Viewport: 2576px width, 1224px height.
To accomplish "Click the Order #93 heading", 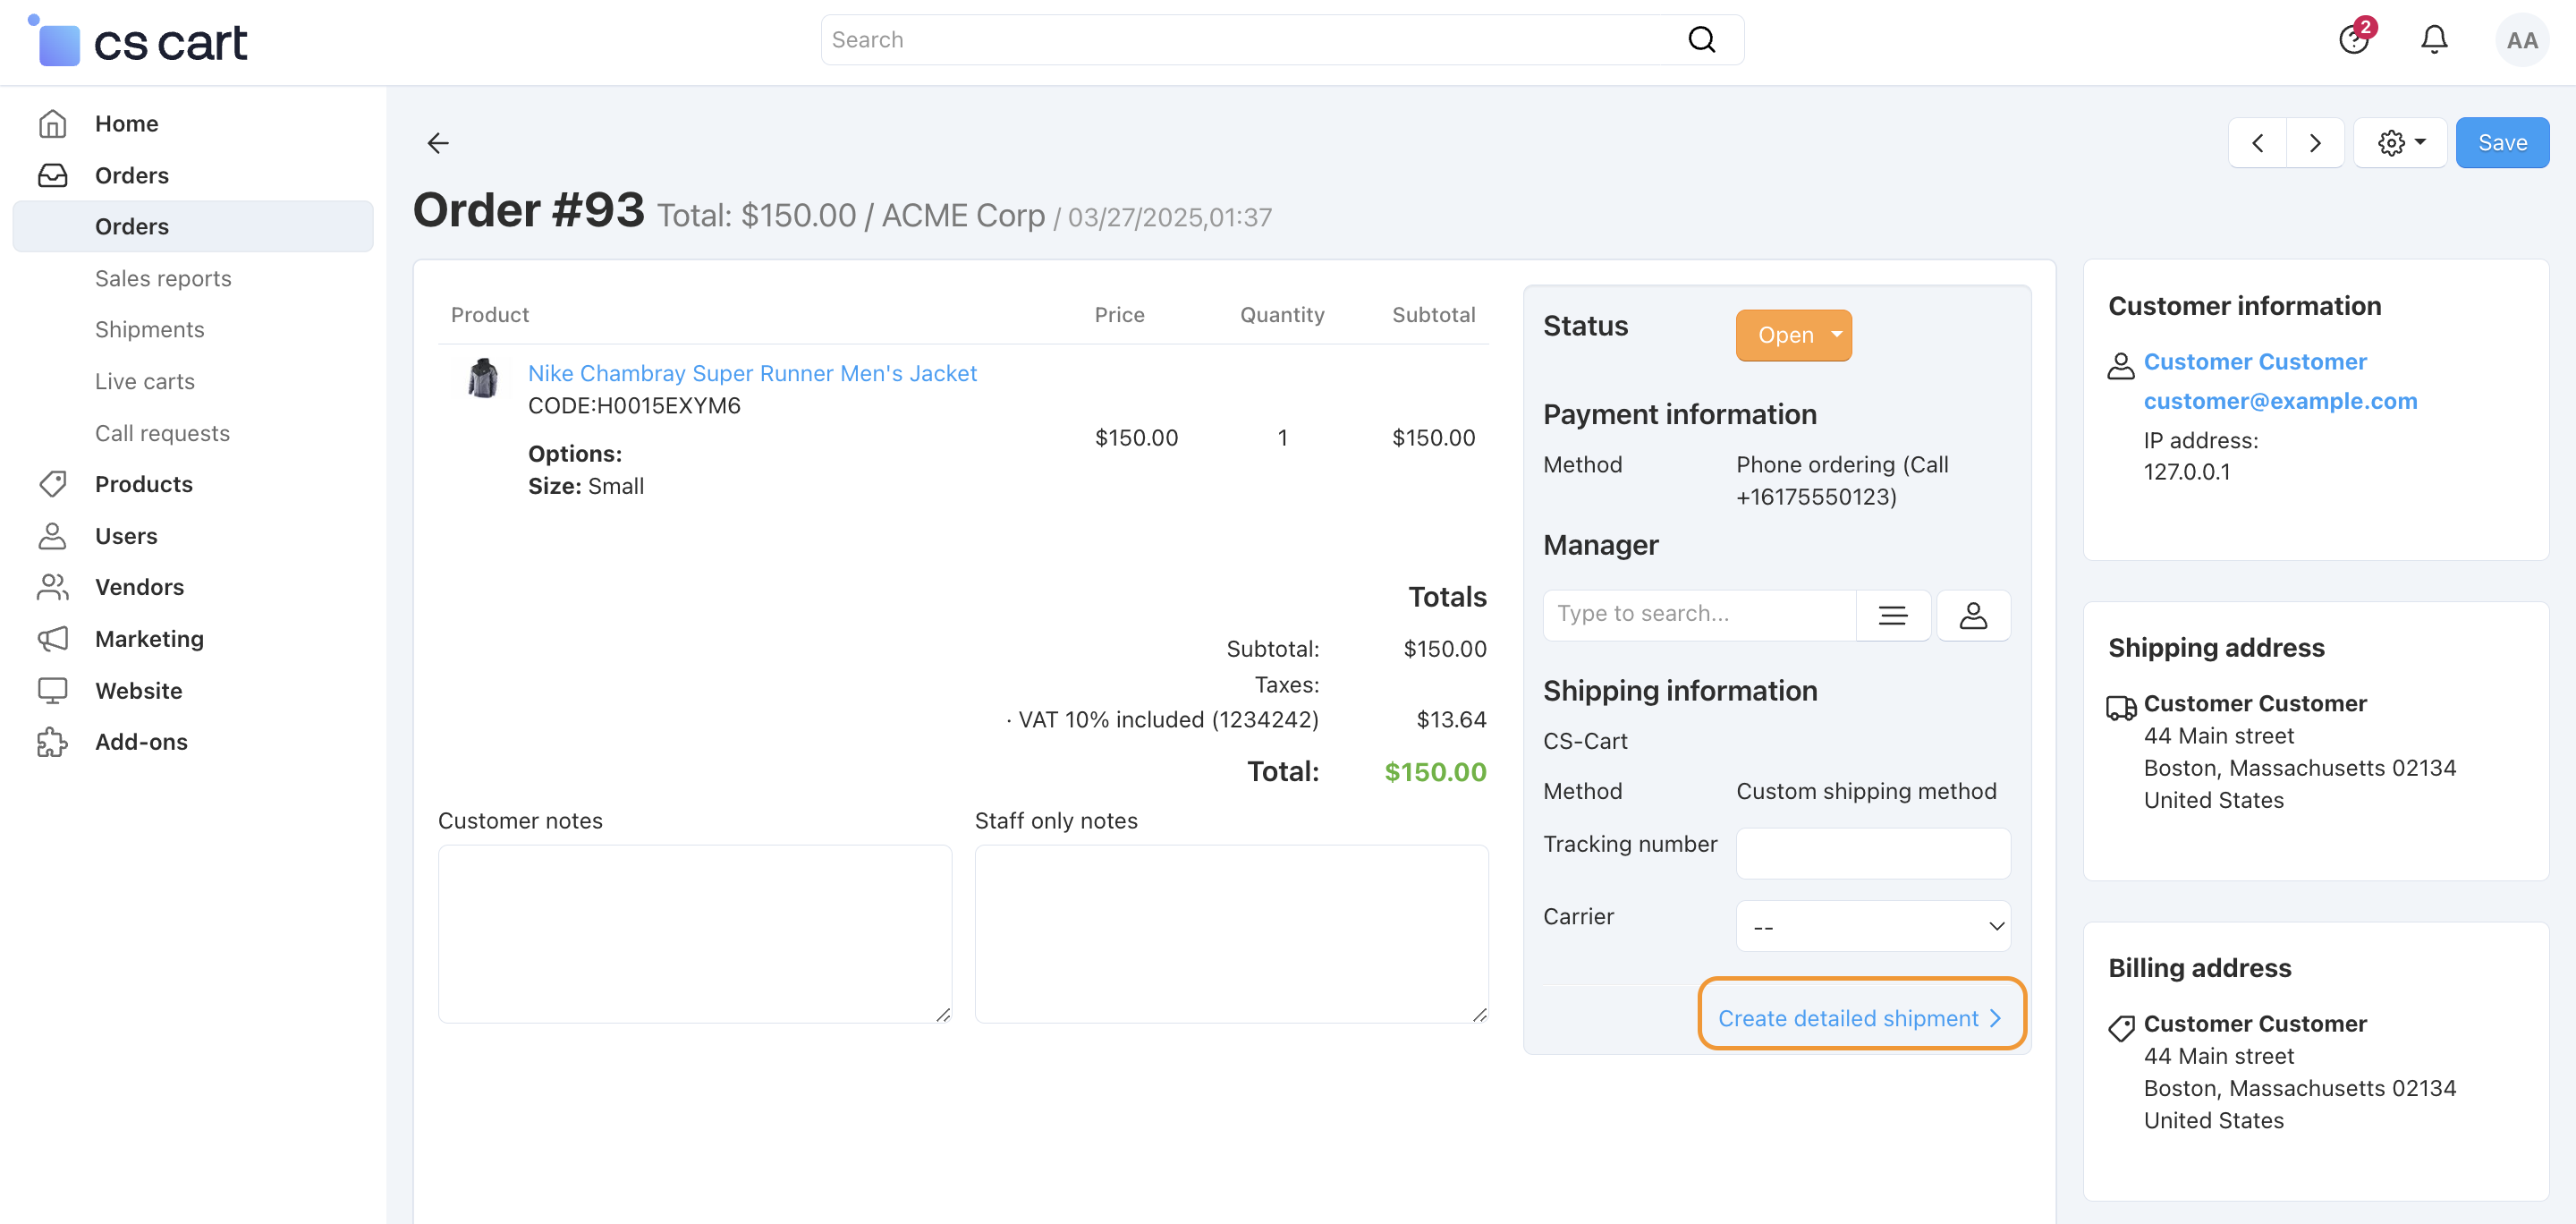I will point(528,210).
